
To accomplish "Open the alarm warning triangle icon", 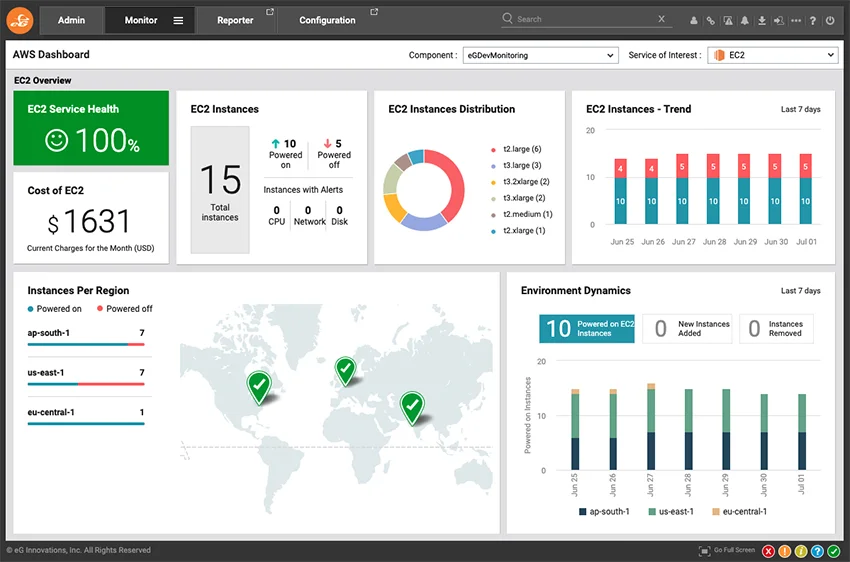I will tap(728, 21).
